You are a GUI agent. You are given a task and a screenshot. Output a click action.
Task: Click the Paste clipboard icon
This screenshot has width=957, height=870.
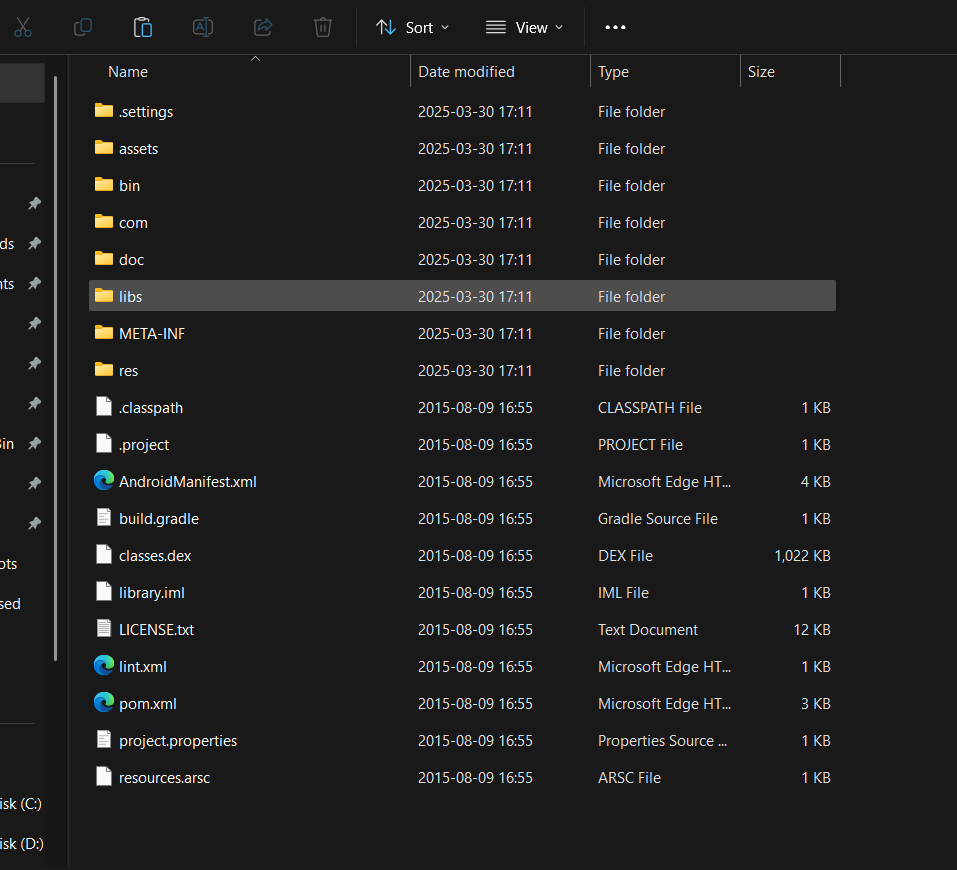click(143, 27)
